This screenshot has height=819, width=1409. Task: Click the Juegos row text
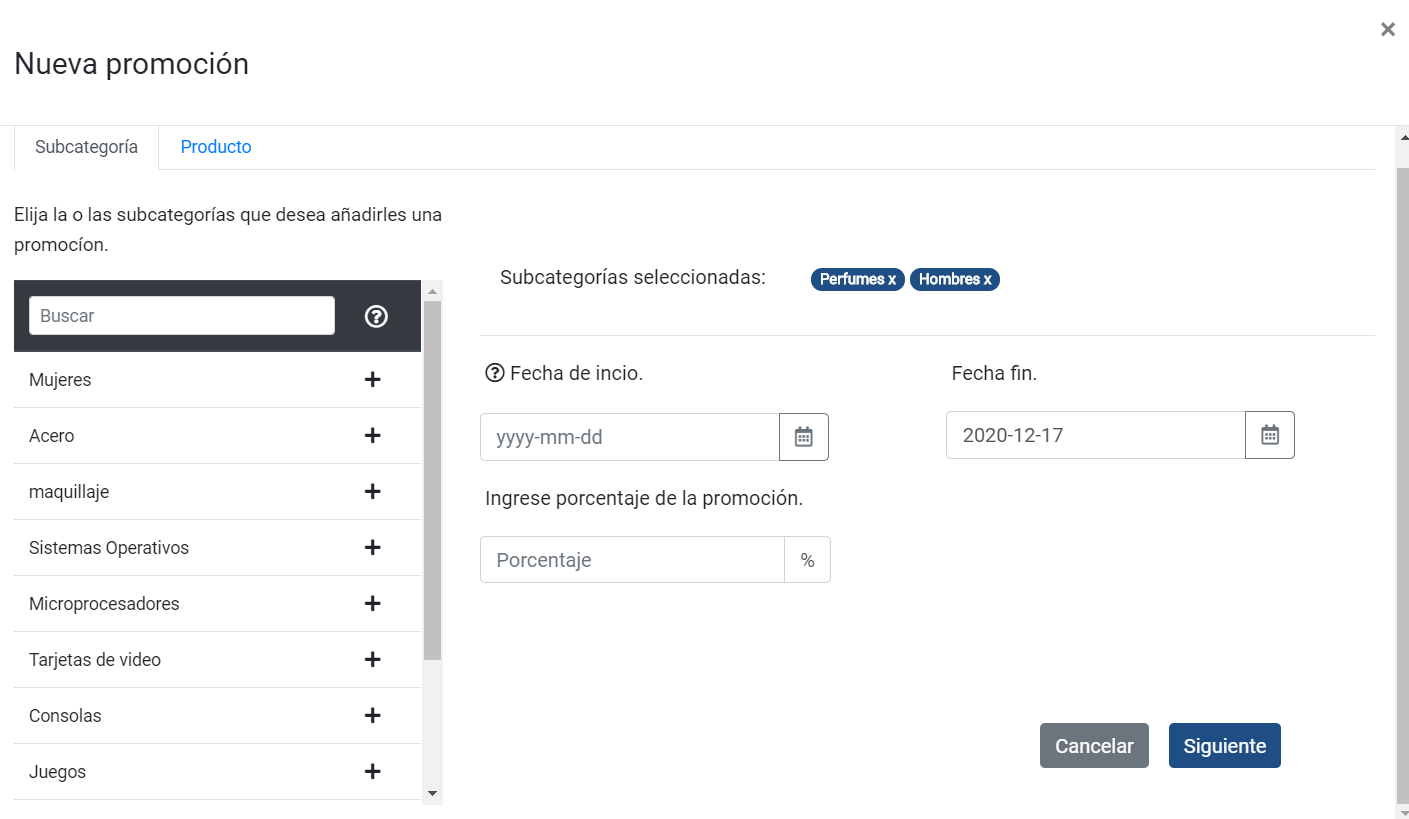coord(57,772)
